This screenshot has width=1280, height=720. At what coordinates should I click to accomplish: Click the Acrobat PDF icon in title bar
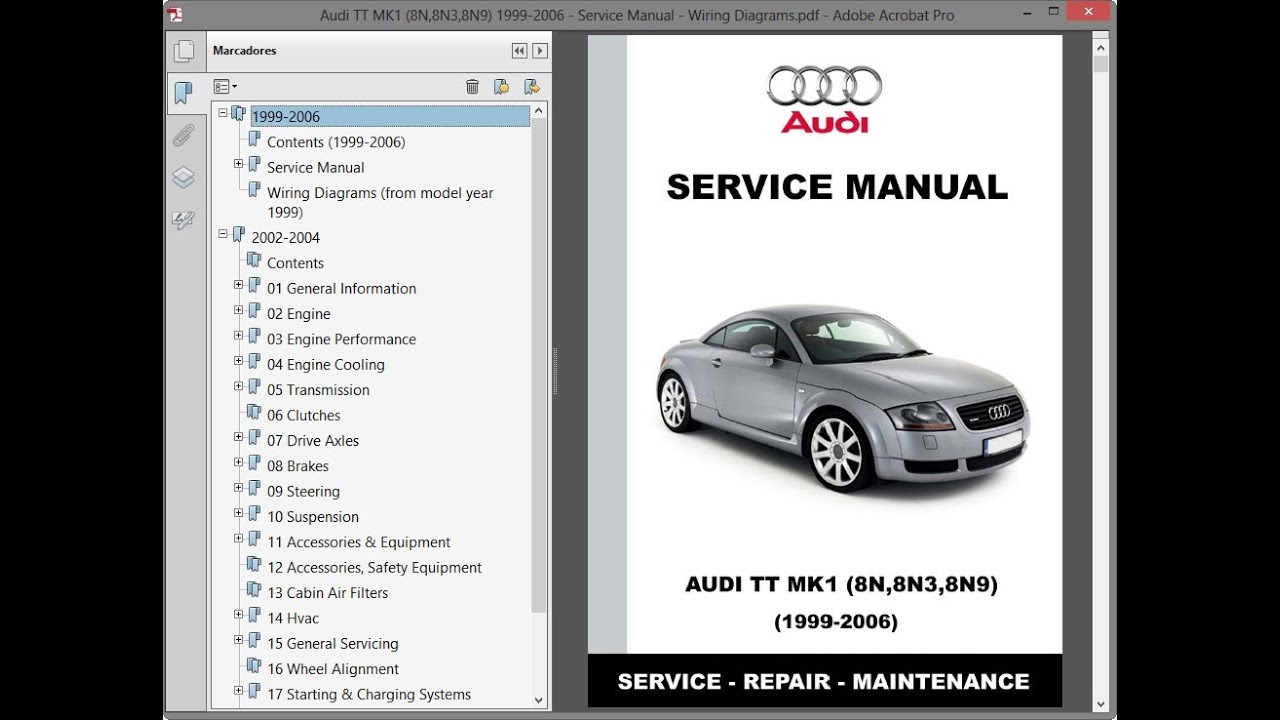coord(175,14)
